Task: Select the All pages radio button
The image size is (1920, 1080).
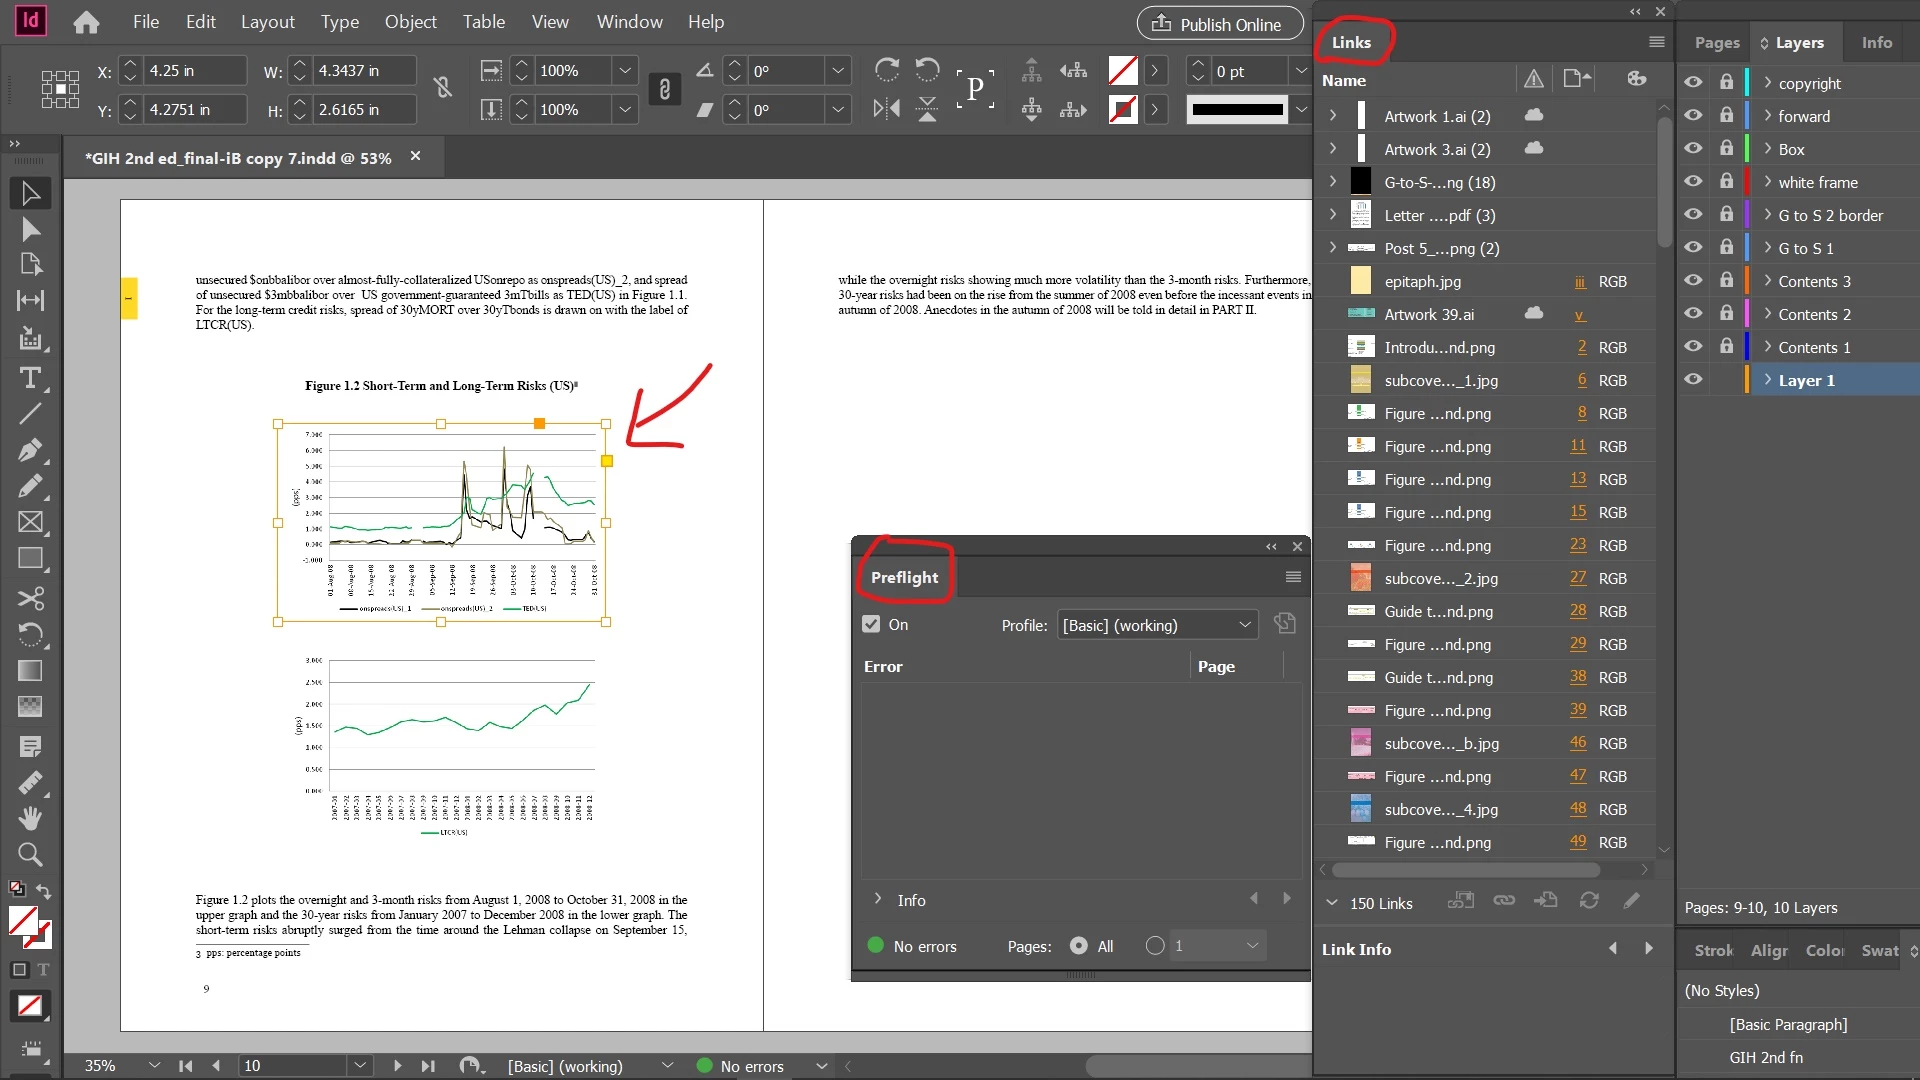Action: tap(1079, 946)
